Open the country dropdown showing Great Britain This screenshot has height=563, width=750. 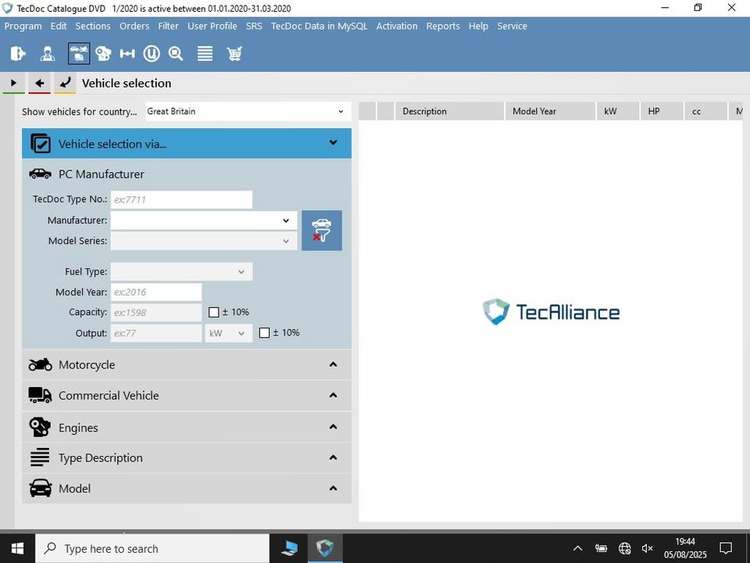[x=247, y=111]
